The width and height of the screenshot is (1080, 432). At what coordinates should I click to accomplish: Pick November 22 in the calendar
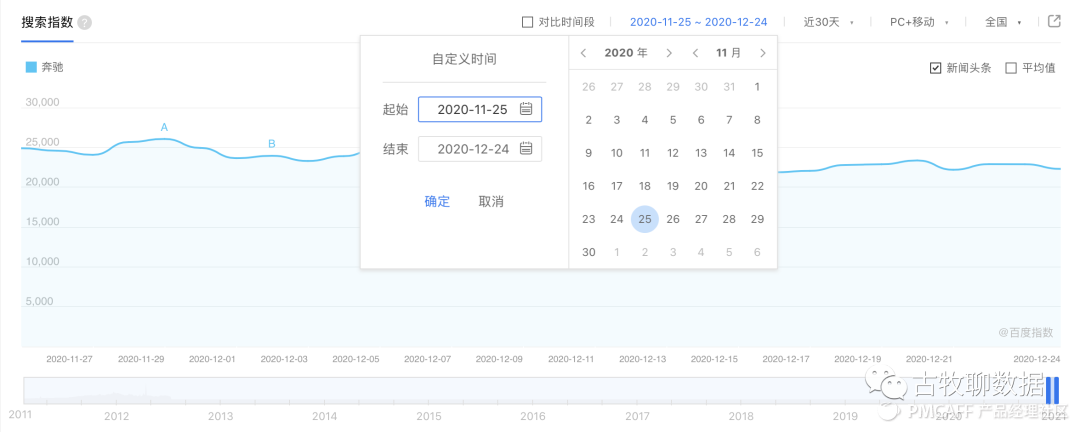click(757, 186)
